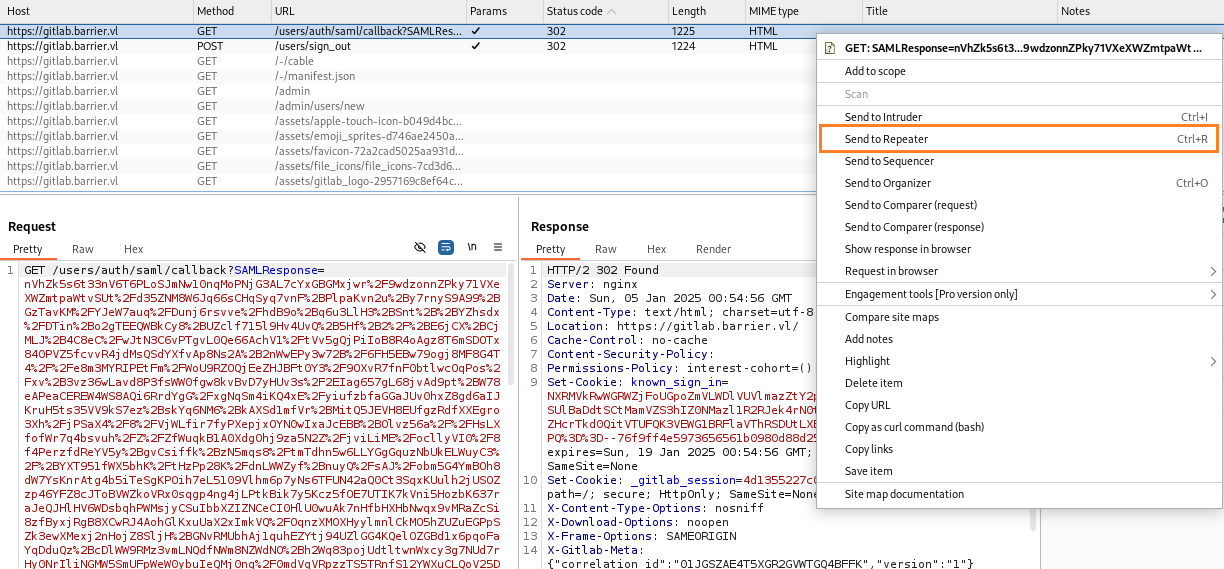This screenshot has width=1224, height=569.
Task: Open the Request pane hamburger menu
Action: point(498,248)
